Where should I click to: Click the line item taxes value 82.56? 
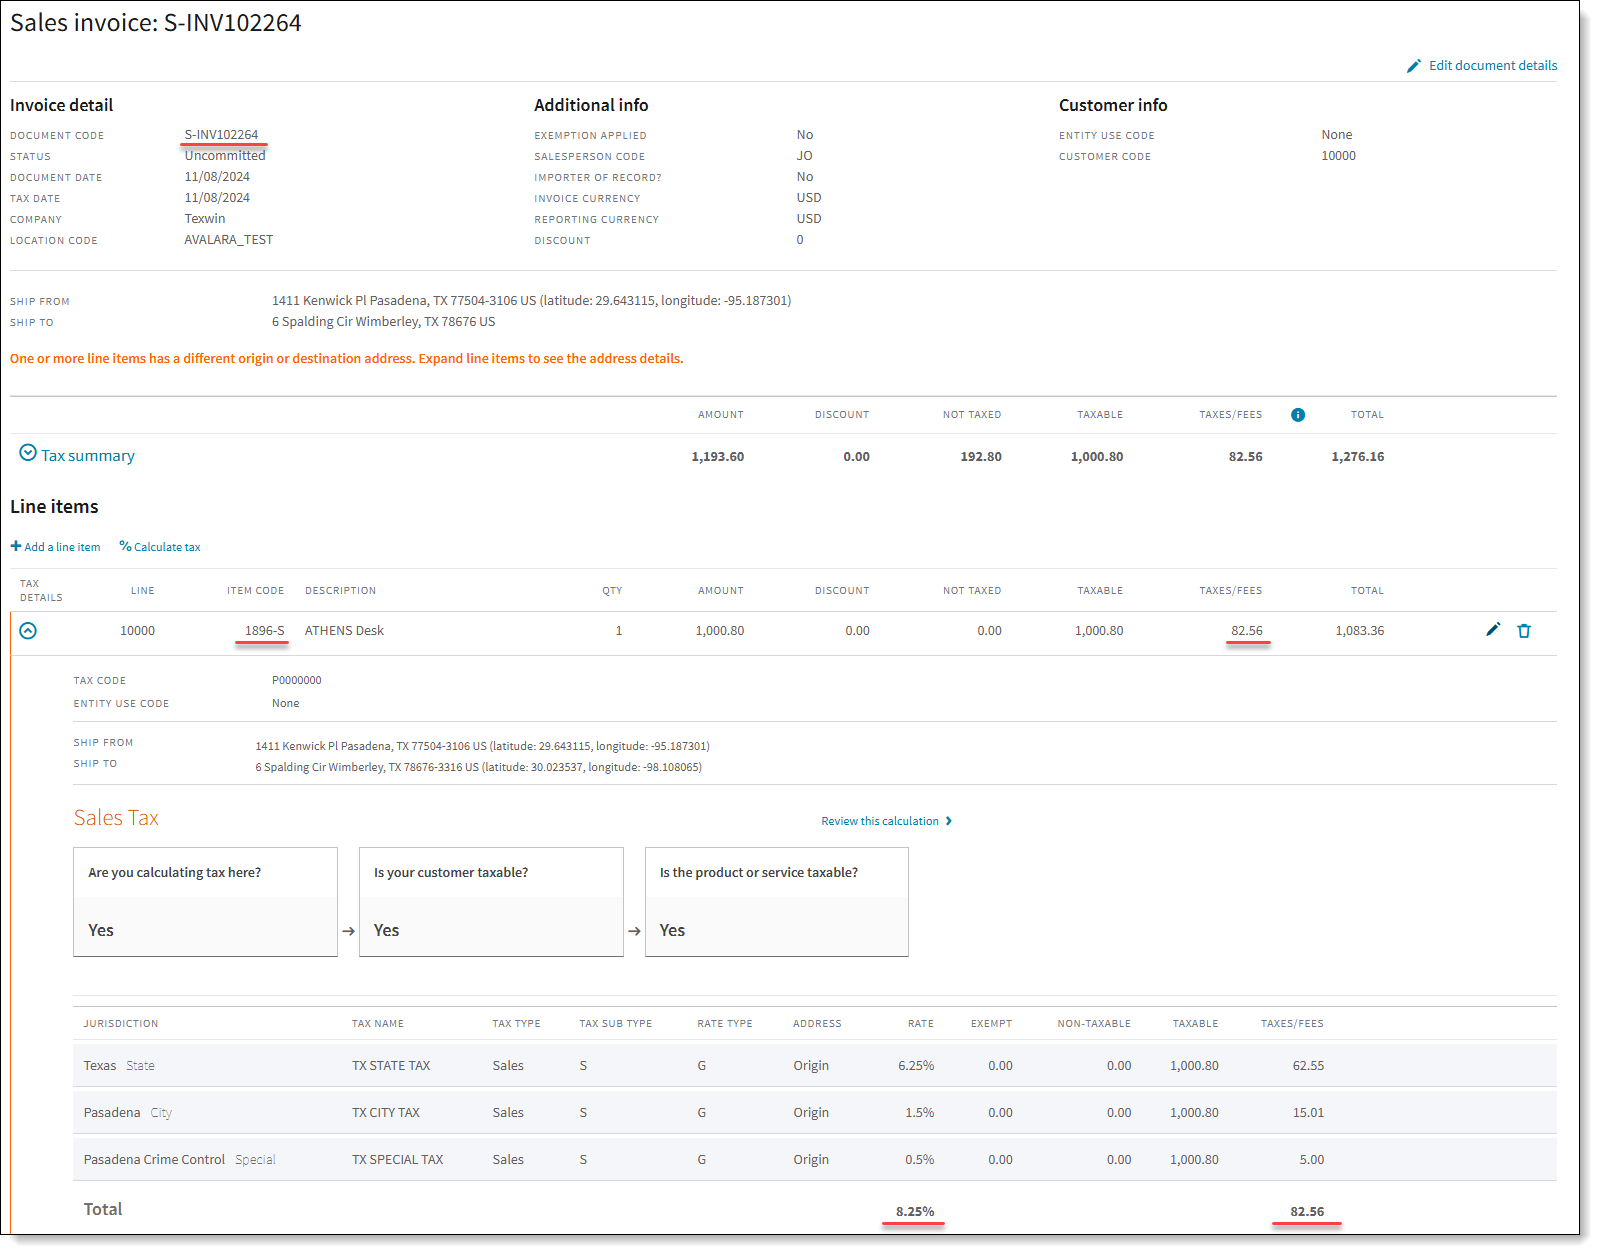pos(1246,631)
